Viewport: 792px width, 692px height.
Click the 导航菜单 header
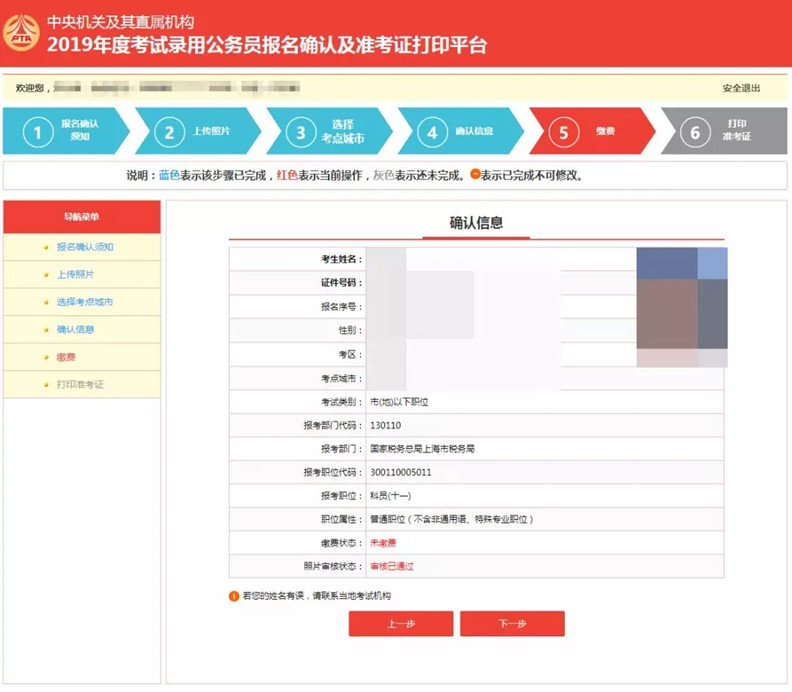82,217
